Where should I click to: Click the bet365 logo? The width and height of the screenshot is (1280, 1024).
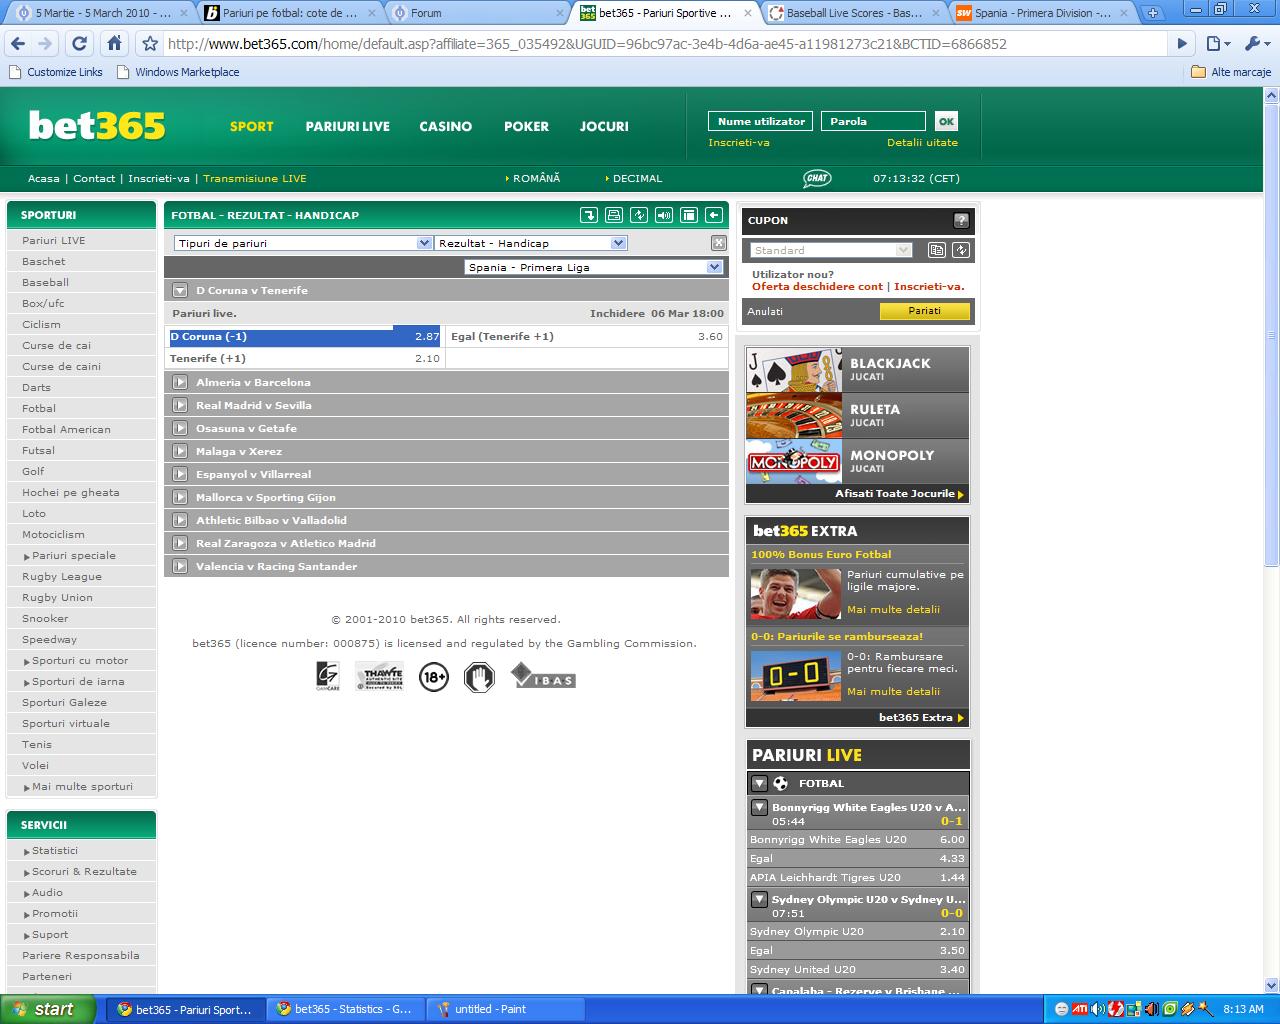97,125
